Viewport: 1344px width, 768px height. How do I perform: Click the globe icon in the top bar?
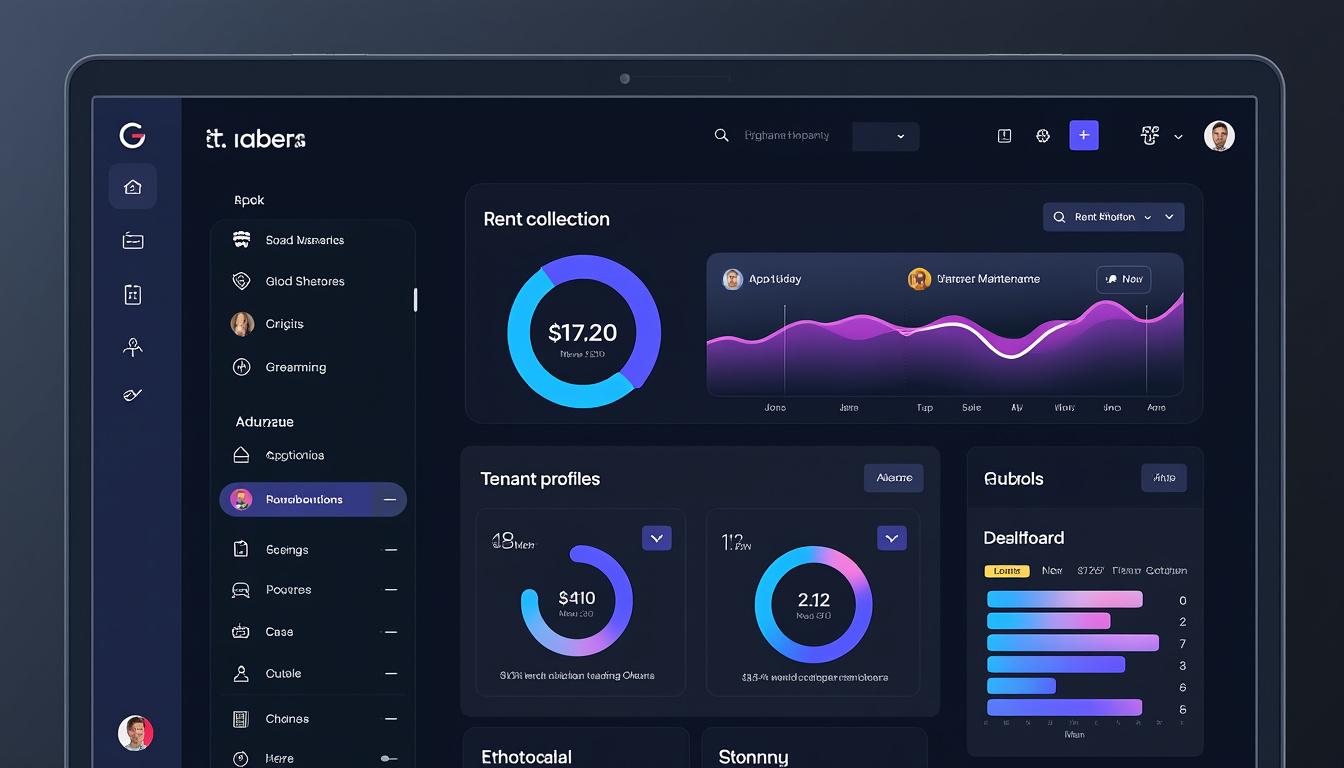(x=1043, y=136)
